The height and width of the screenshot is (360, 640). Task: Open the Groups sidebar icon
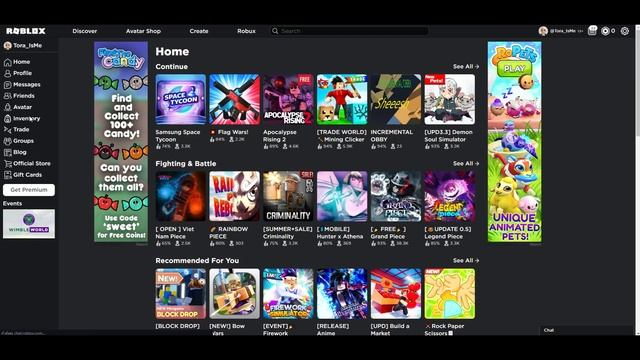click(7, 141)
